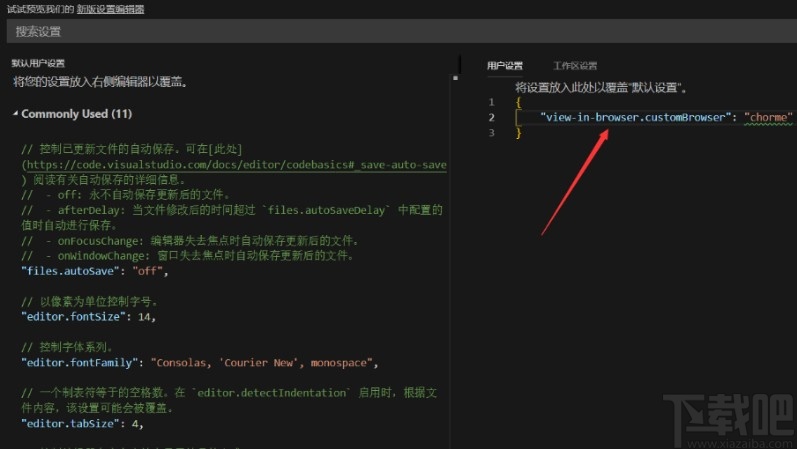The image size is (797, 449).
Task: Click the opening brace on line 1
Action: pos(518,102)
